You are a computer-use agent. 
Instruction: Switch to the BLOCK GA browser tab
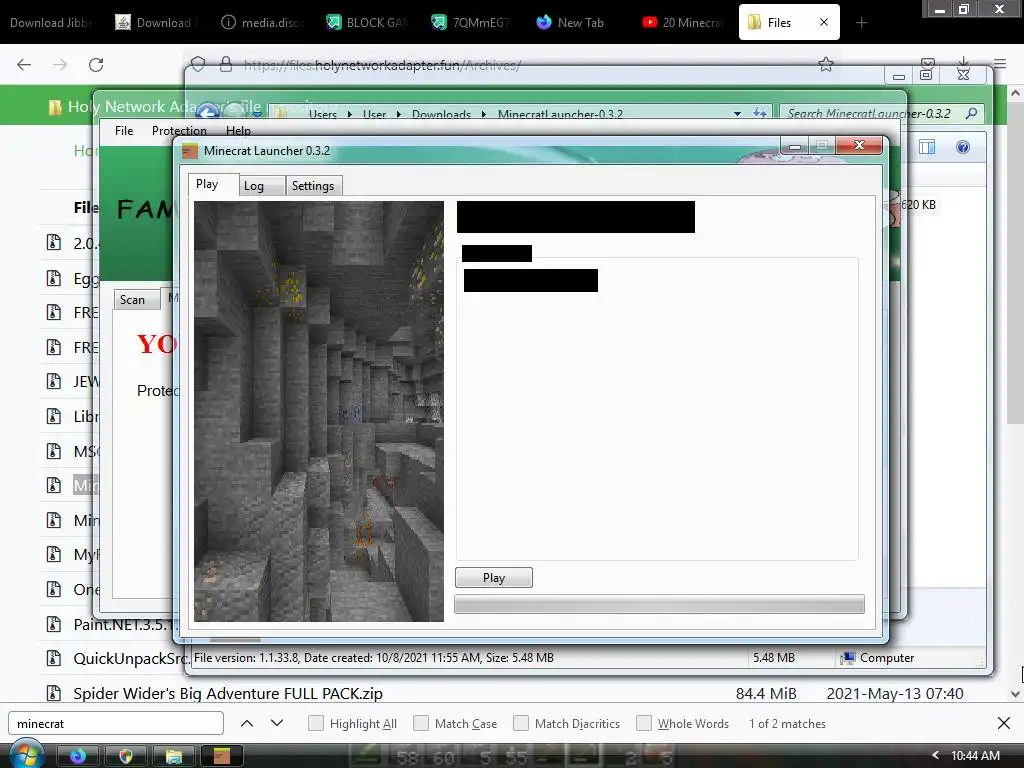[367, 22]
